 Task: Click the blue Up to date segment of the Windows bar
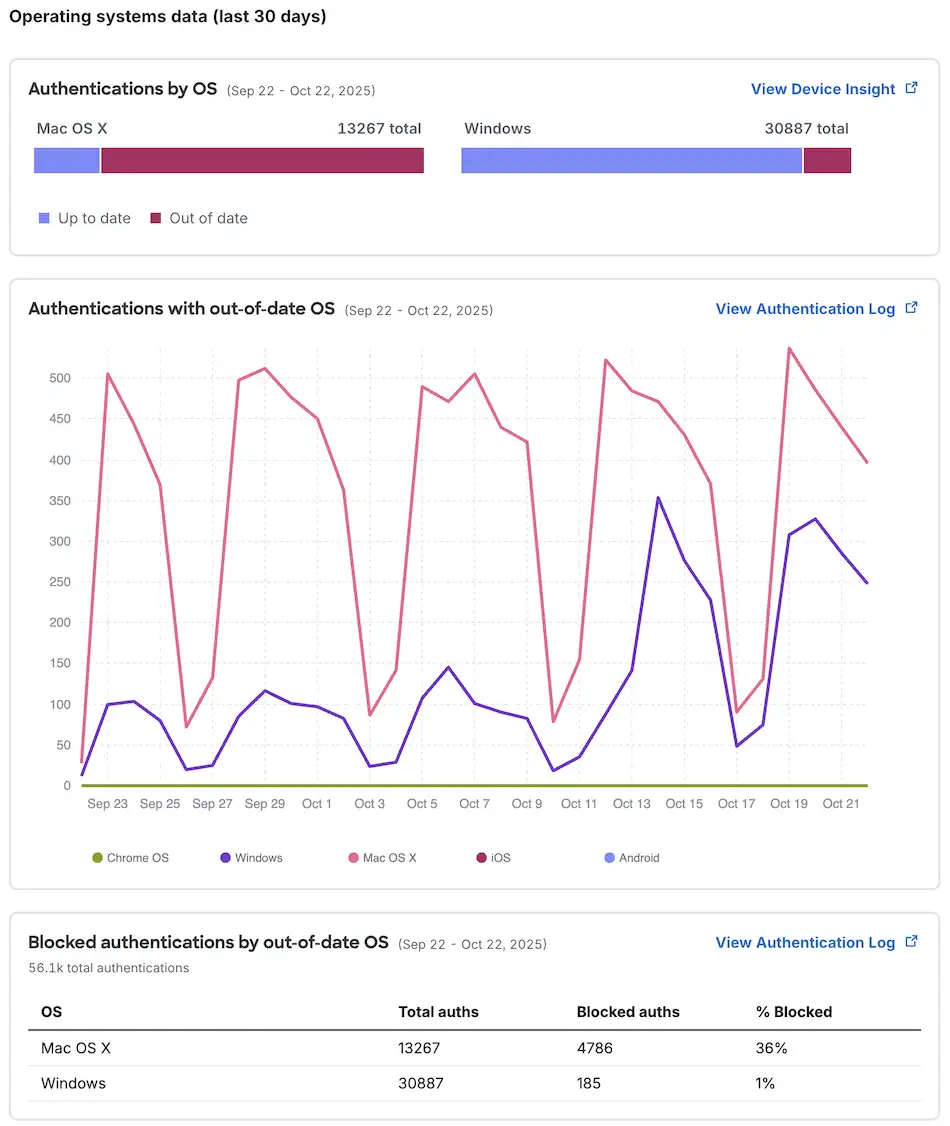tap(630, 160)
